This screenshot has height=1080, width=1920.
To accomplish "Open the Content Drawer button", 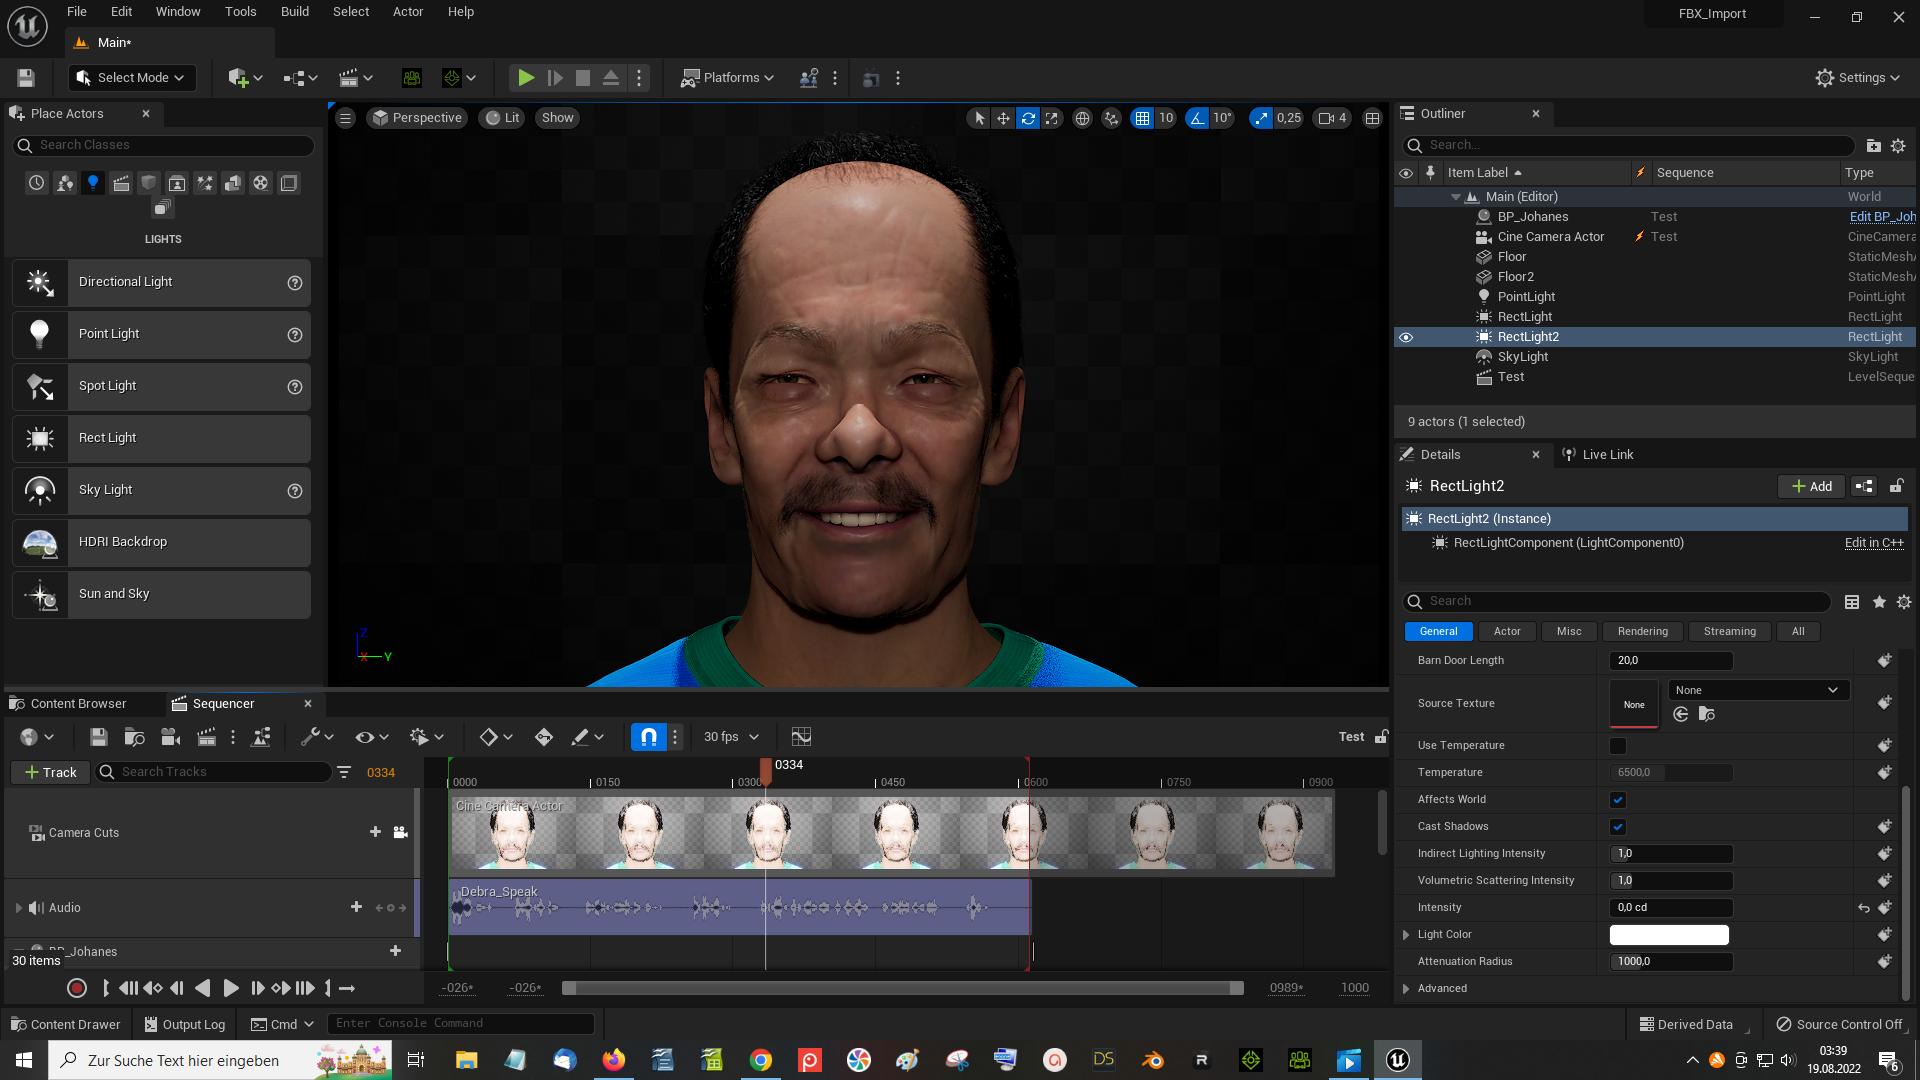I will [x=65, y=1025].
